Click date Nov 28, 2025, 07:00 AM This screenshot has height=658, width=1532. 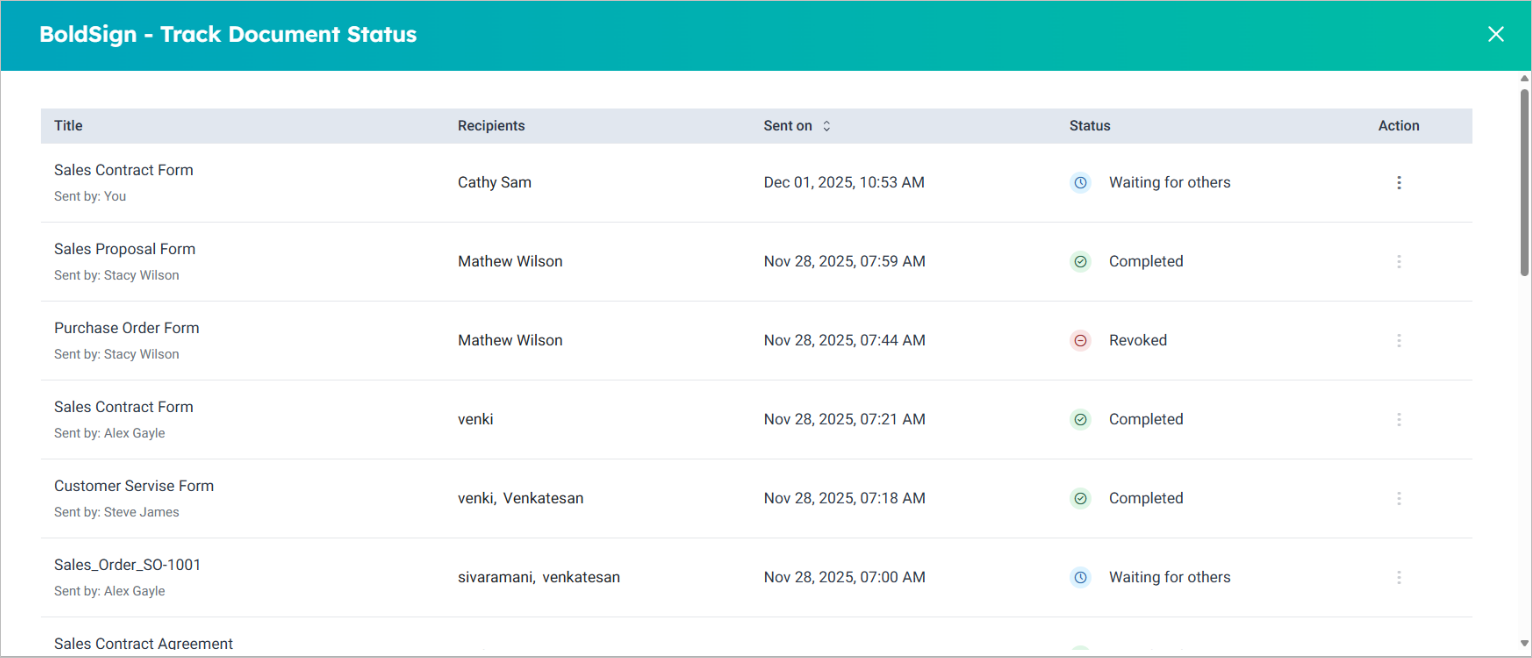click(845, 577)
